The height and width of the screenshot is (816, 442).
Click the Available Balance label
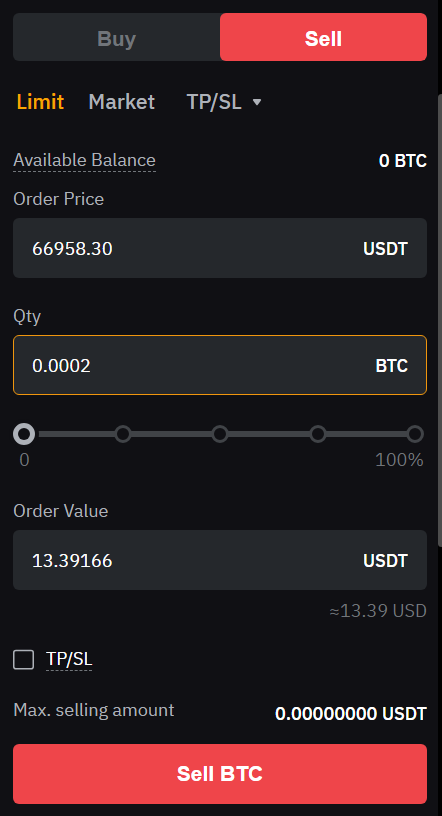coord(84,160)
